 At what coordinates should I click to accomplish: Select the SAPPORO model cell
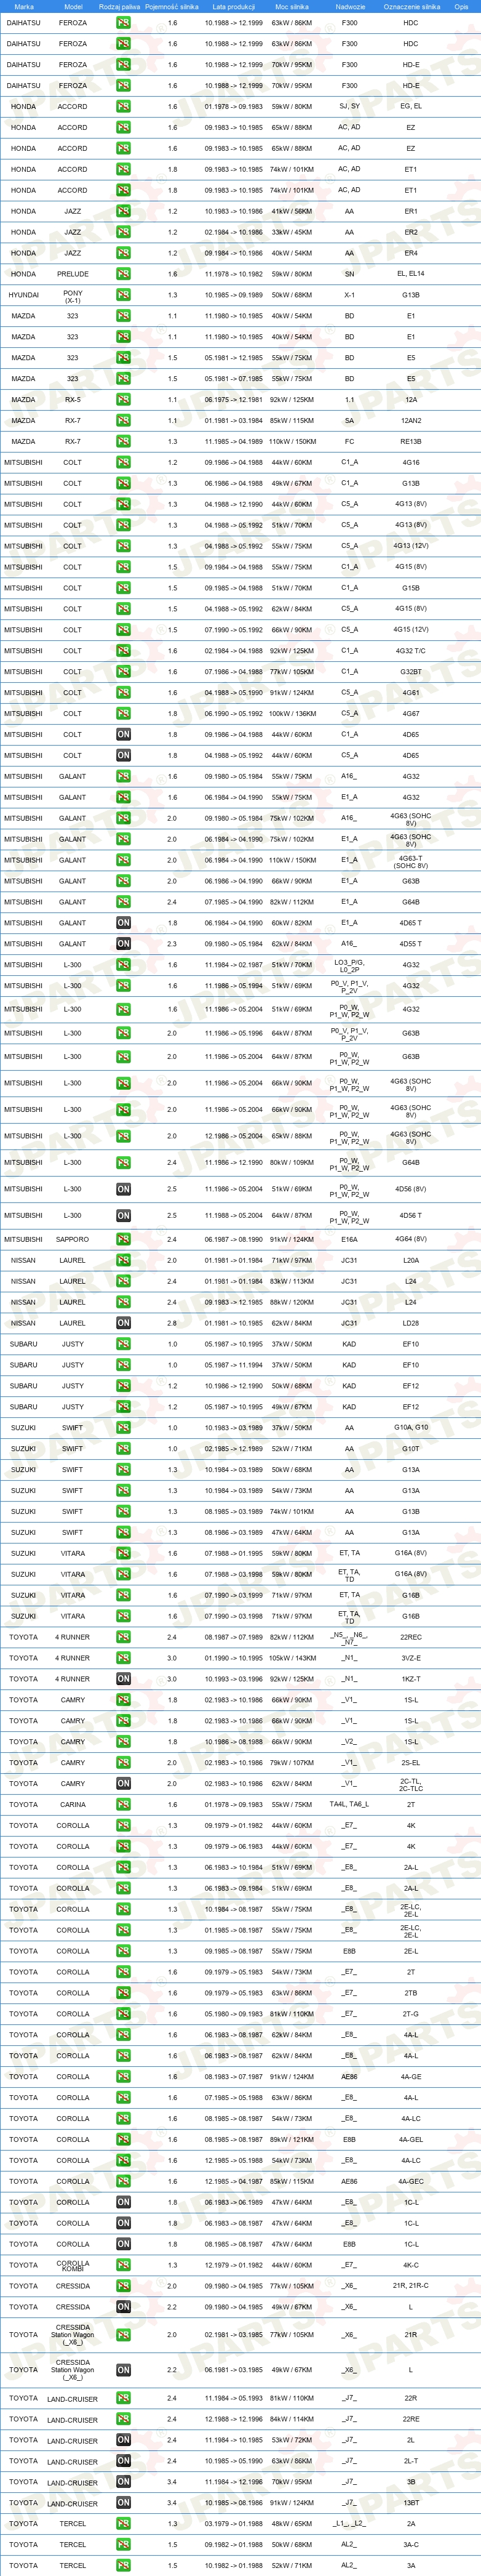(73, 1240)
